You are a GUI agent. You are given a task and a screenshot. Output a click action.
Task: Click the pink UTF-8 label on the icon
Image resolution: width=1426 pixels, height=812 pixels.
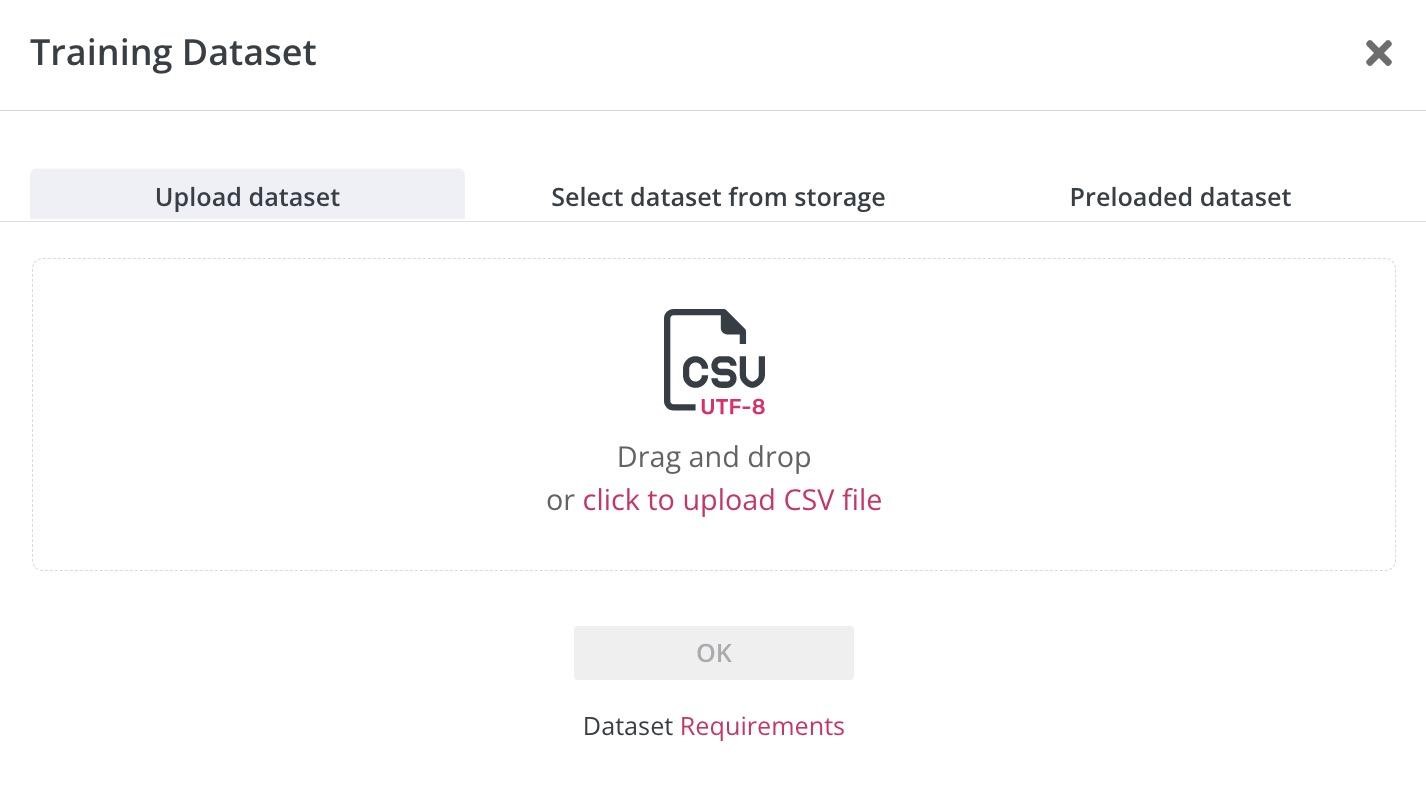click(x=732, y=407)
